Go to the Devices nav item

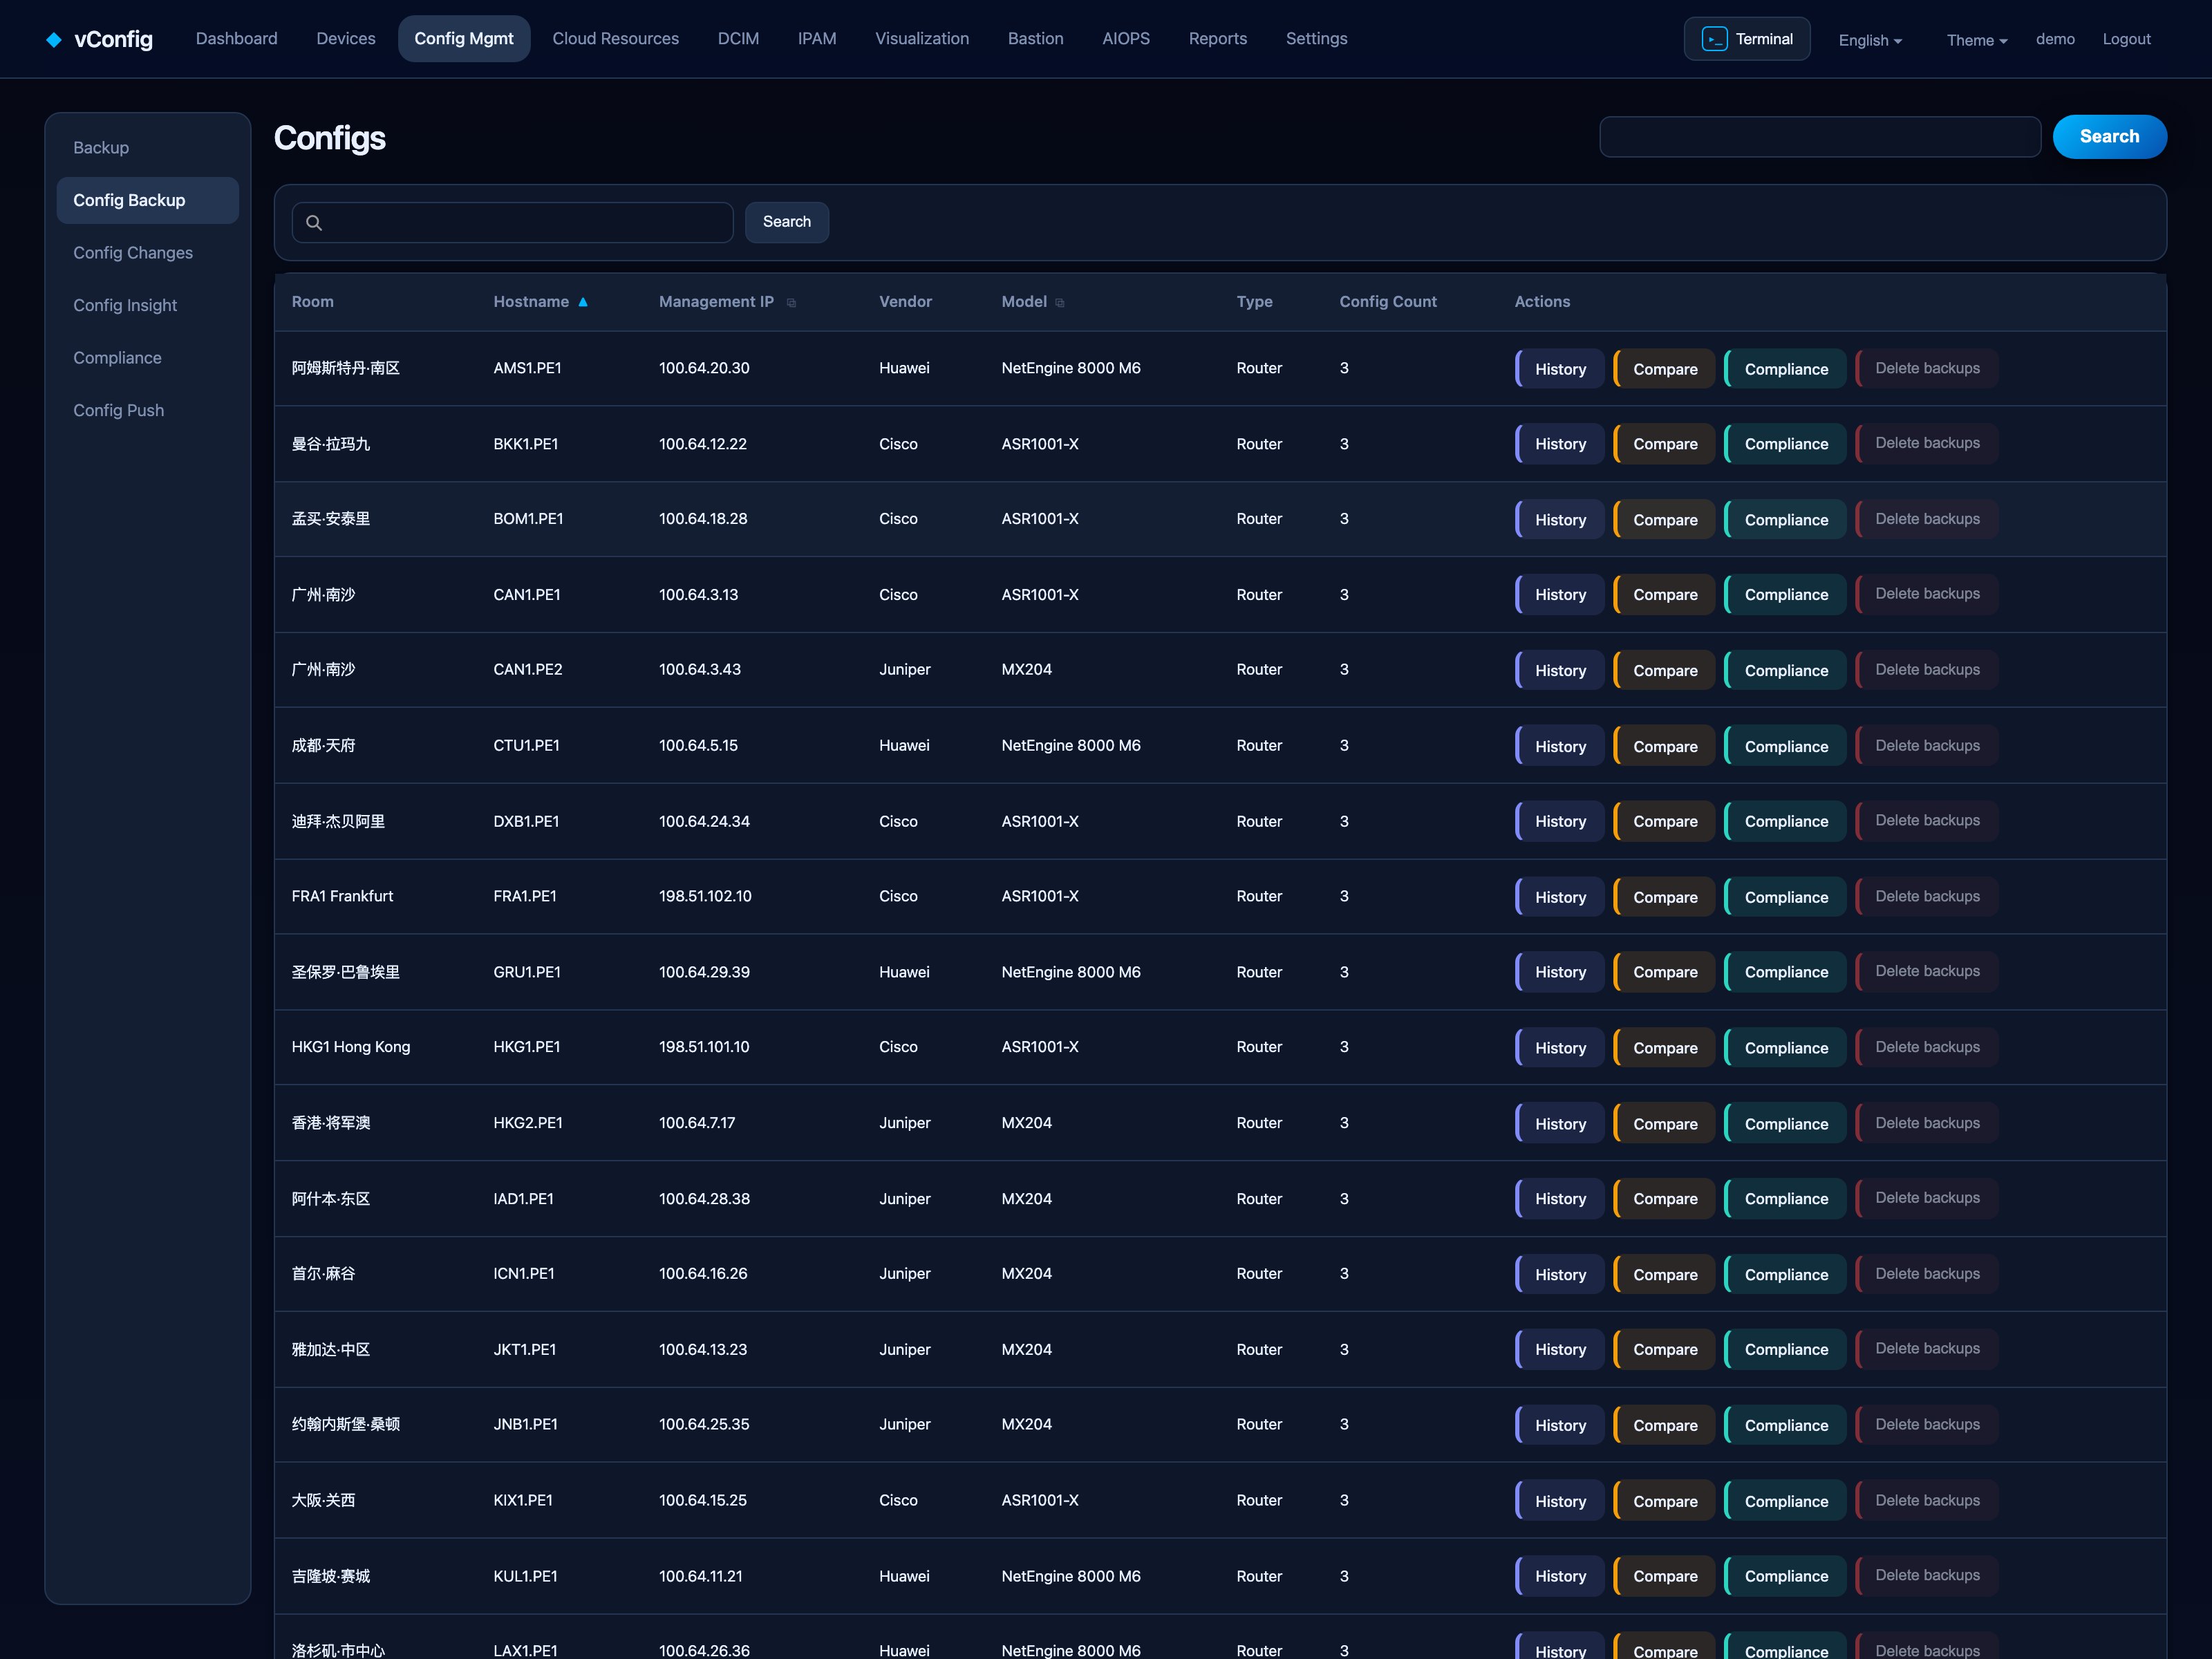pos(346,38)
